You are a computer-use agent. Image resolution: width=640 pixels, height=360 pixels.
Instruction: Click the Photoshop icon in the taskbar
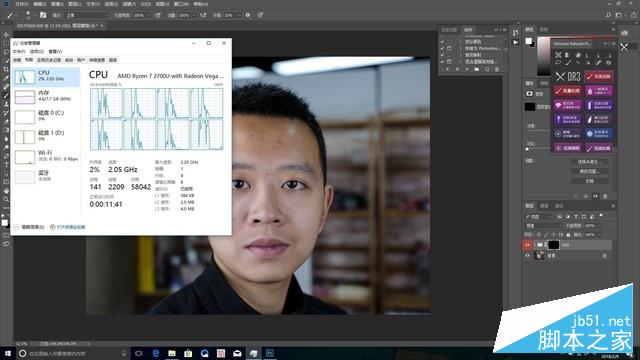click(x=270, y=353)
